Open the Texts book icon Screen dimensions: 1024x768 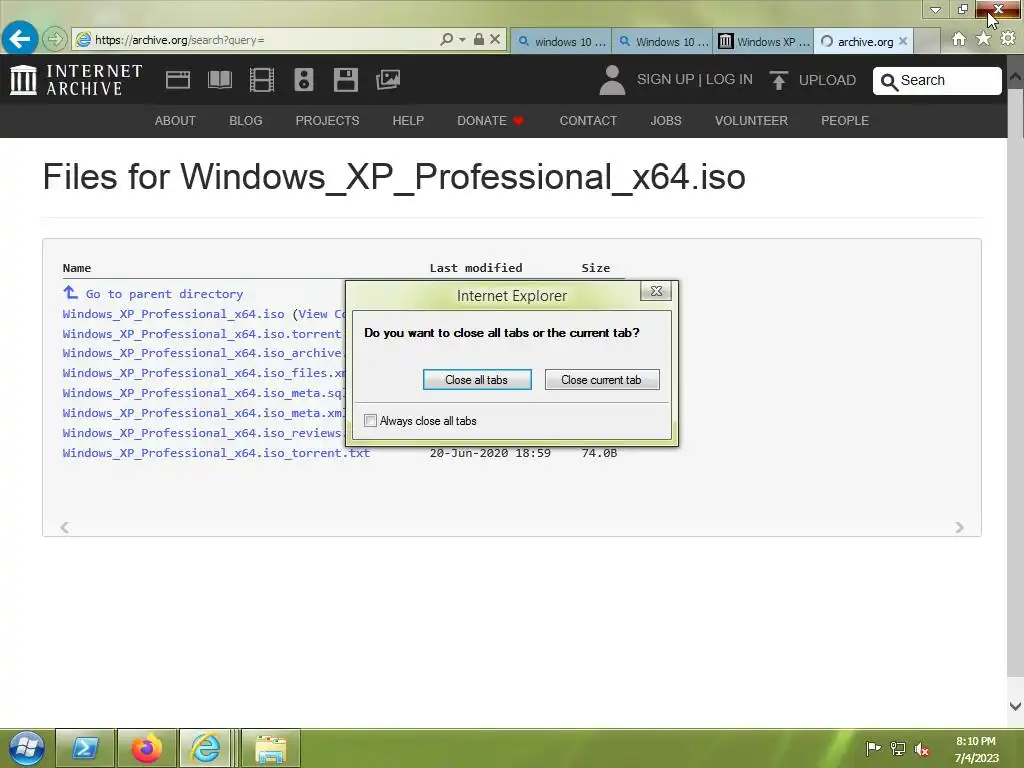219,80
